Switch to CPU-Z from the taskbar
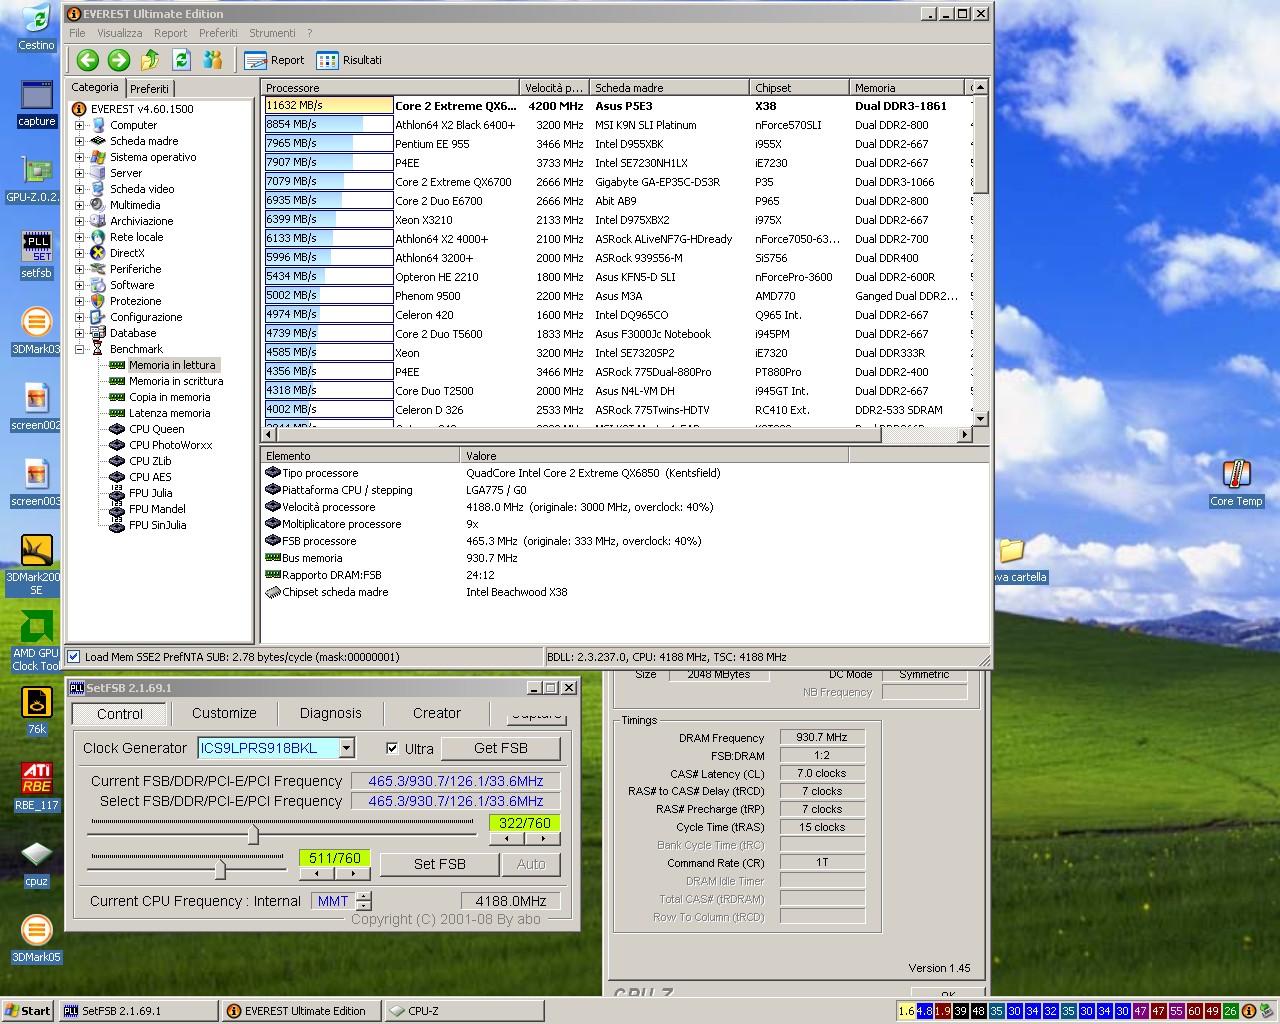 click(x=464, y=1011)
